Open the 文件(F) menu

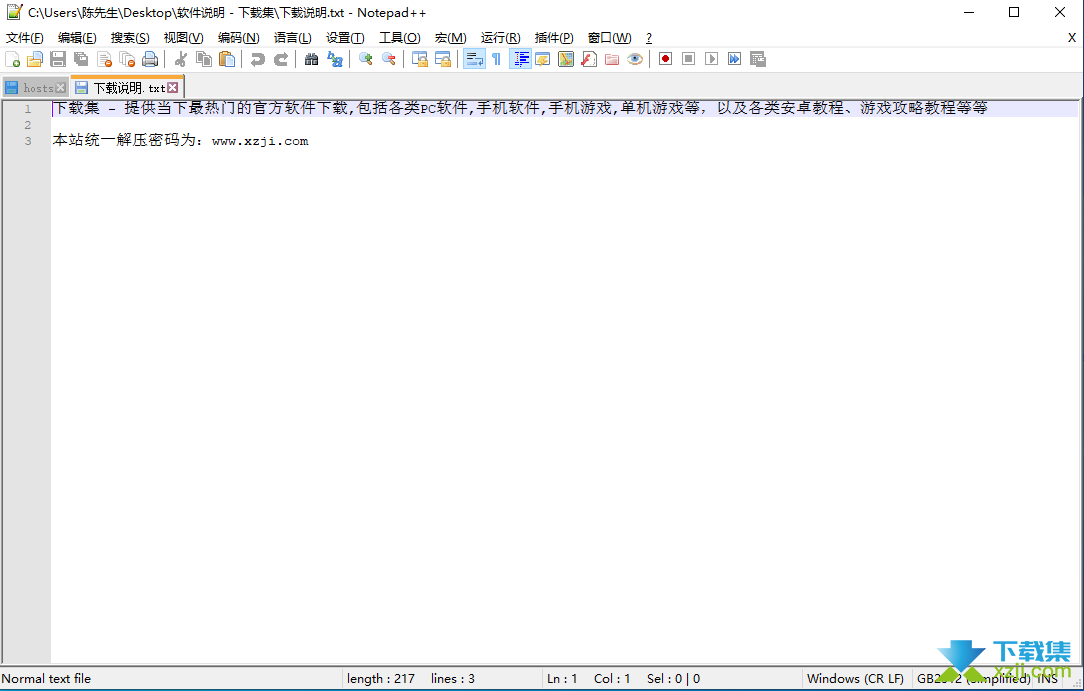pos(25,38)
